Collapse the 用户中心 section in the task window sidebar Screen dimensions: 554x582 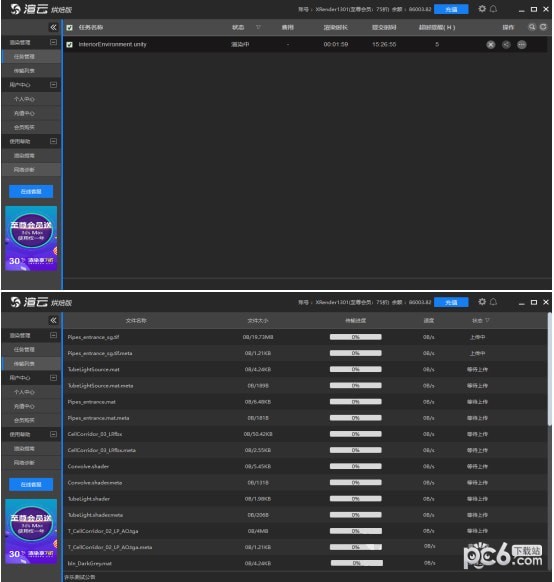(53, 85)
